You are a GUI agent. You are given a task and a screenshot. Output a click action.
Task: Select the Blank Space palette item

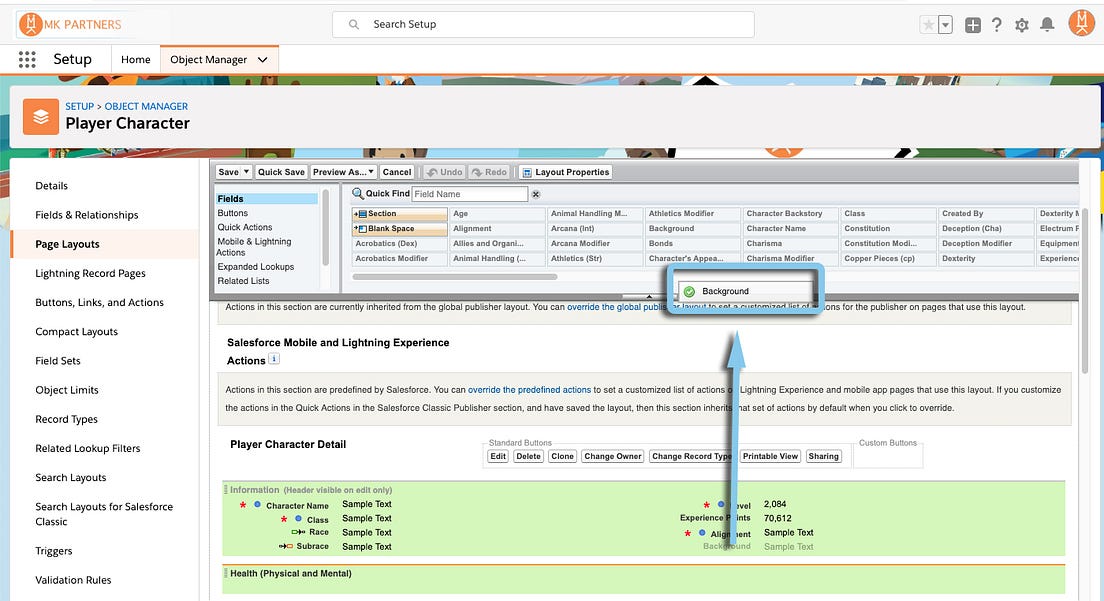point(399,229)
